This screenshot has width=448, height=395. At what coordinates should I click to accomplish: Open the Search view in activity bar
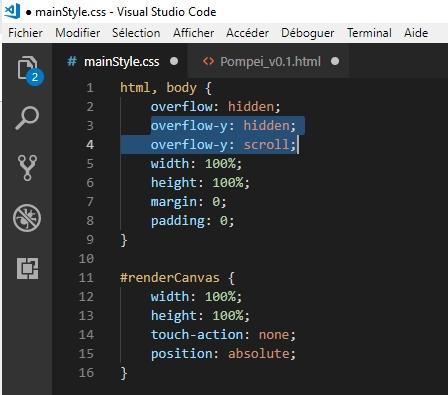click(27, 118)
